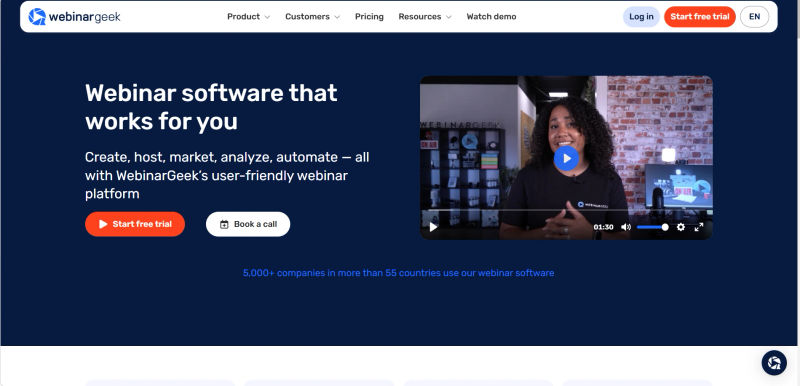Image resolution: width=800 pixels, height=386 pixels.
Task: Open the EN language selector
Action: point(755,17)
